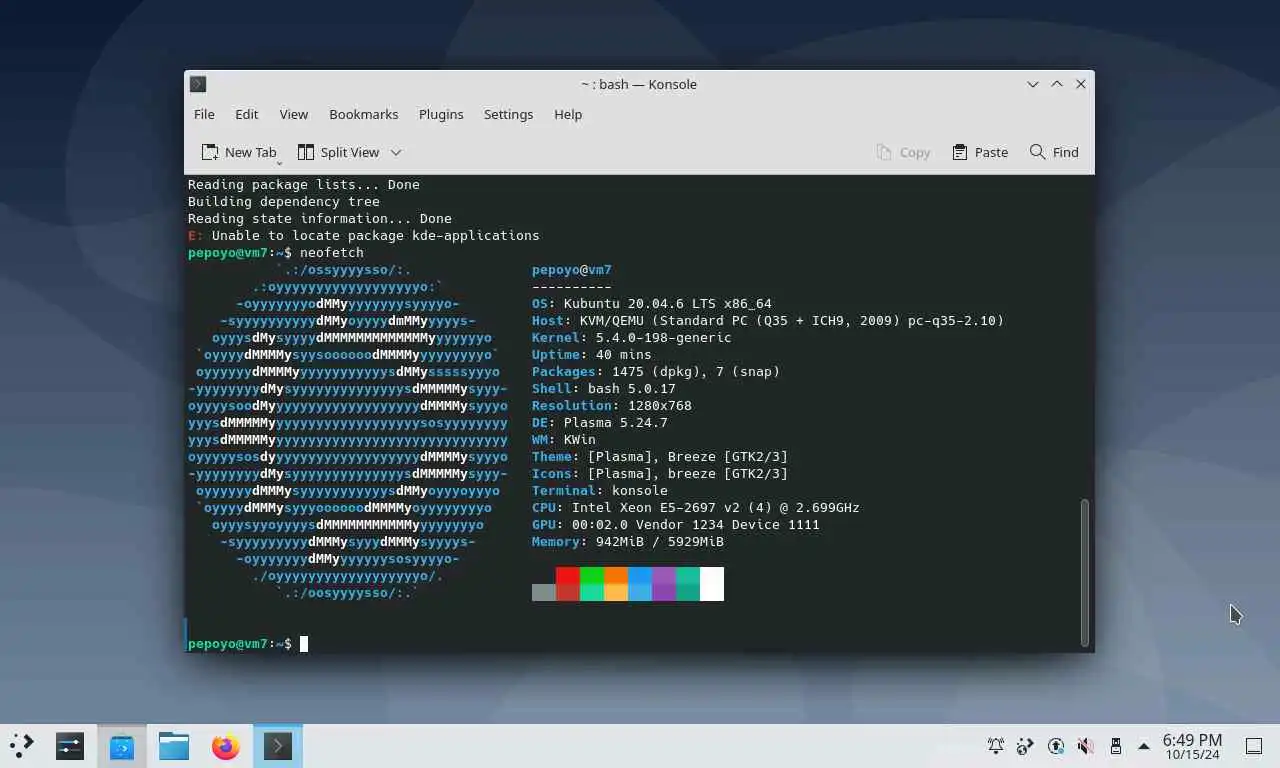Close the Konsole window

(1081, 84)
